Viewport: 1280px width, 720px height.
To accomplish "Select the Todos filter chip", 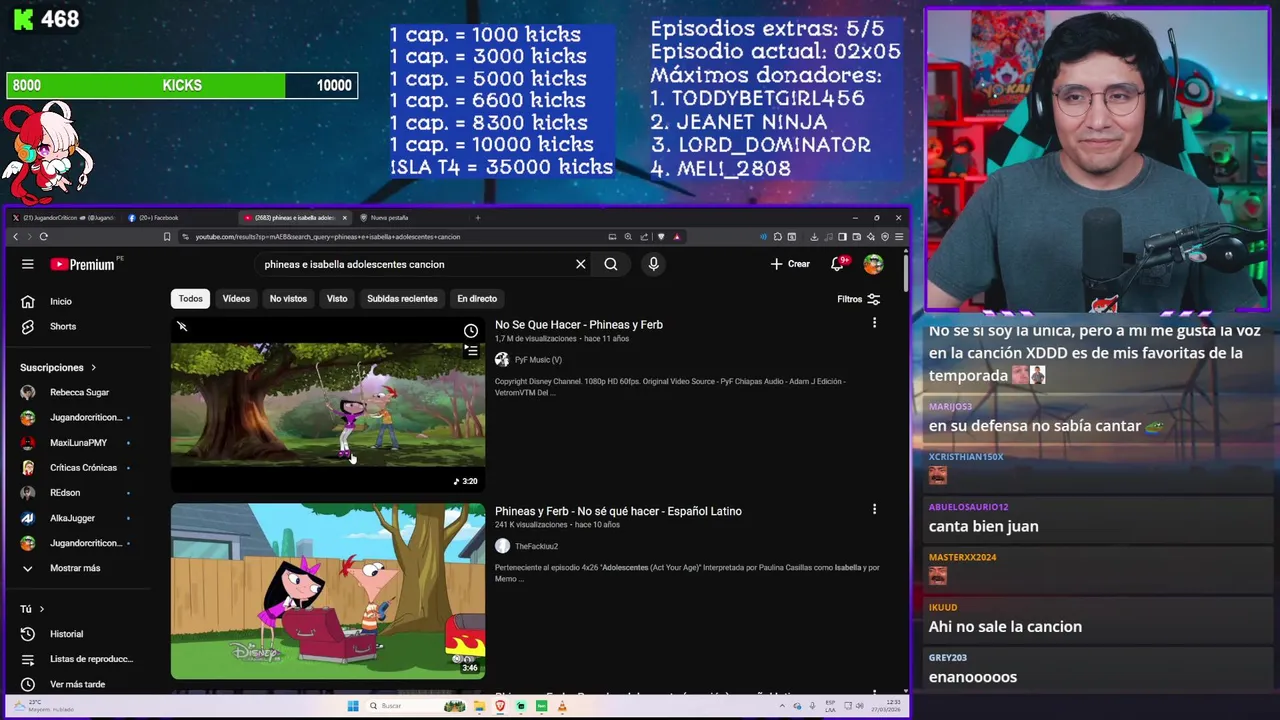I will pos(190,298).
